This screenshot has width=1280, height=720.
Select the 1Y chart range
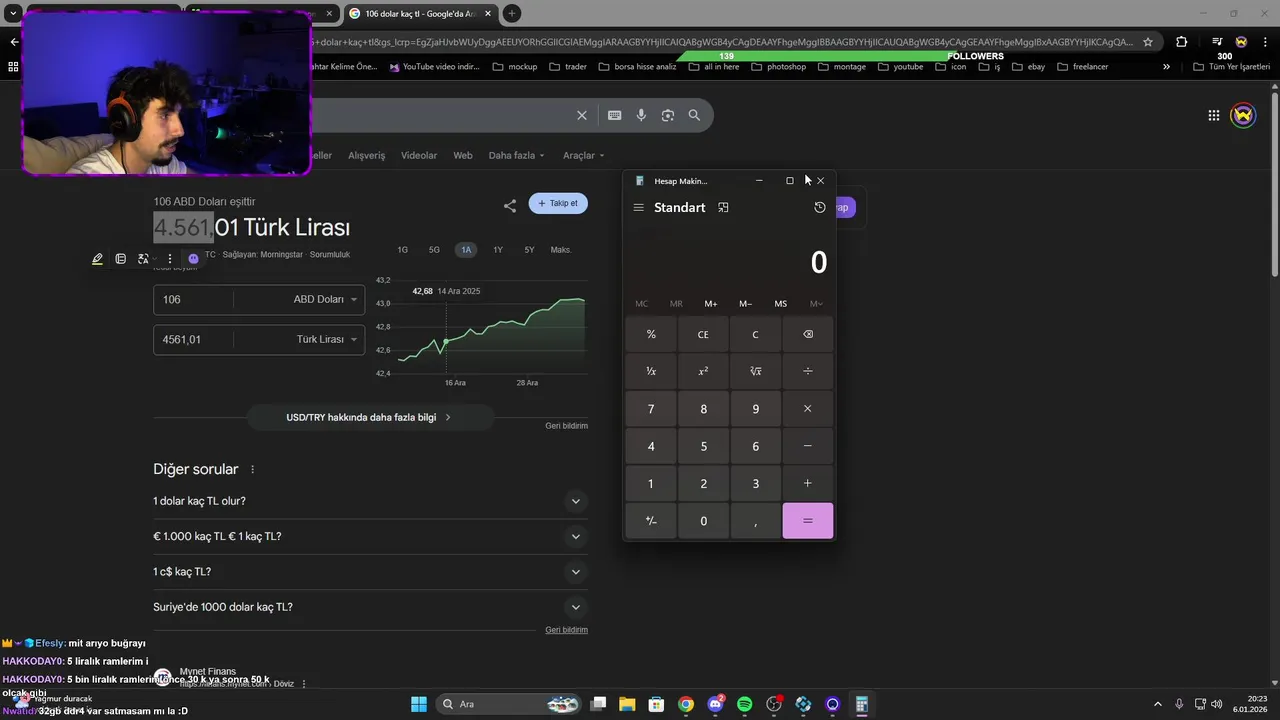(498, 250)
